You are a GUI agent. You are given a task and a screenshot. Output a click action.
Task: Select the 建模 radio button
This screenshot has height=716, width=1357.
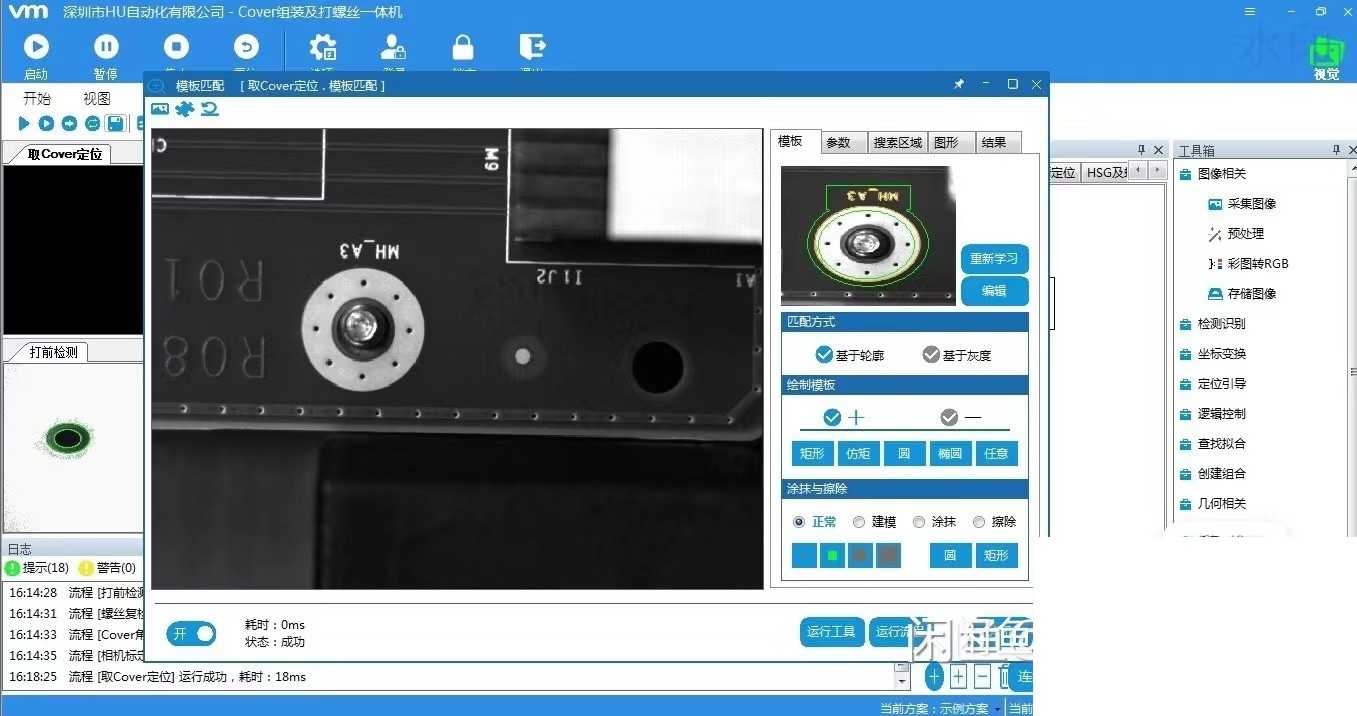tap(859, 522)
